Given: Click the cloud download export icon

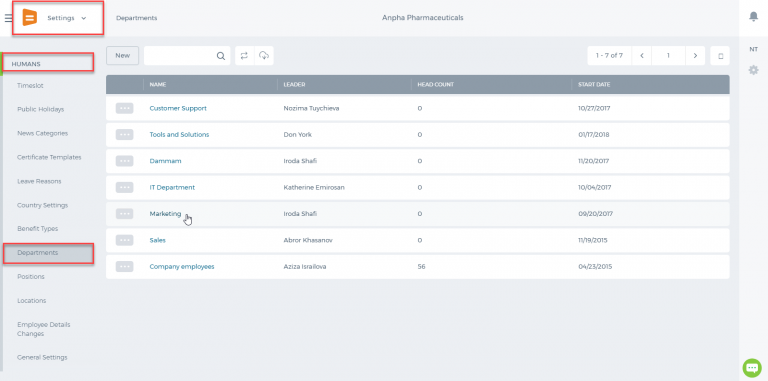Looking at the screenshot, I should click(264, 56).
